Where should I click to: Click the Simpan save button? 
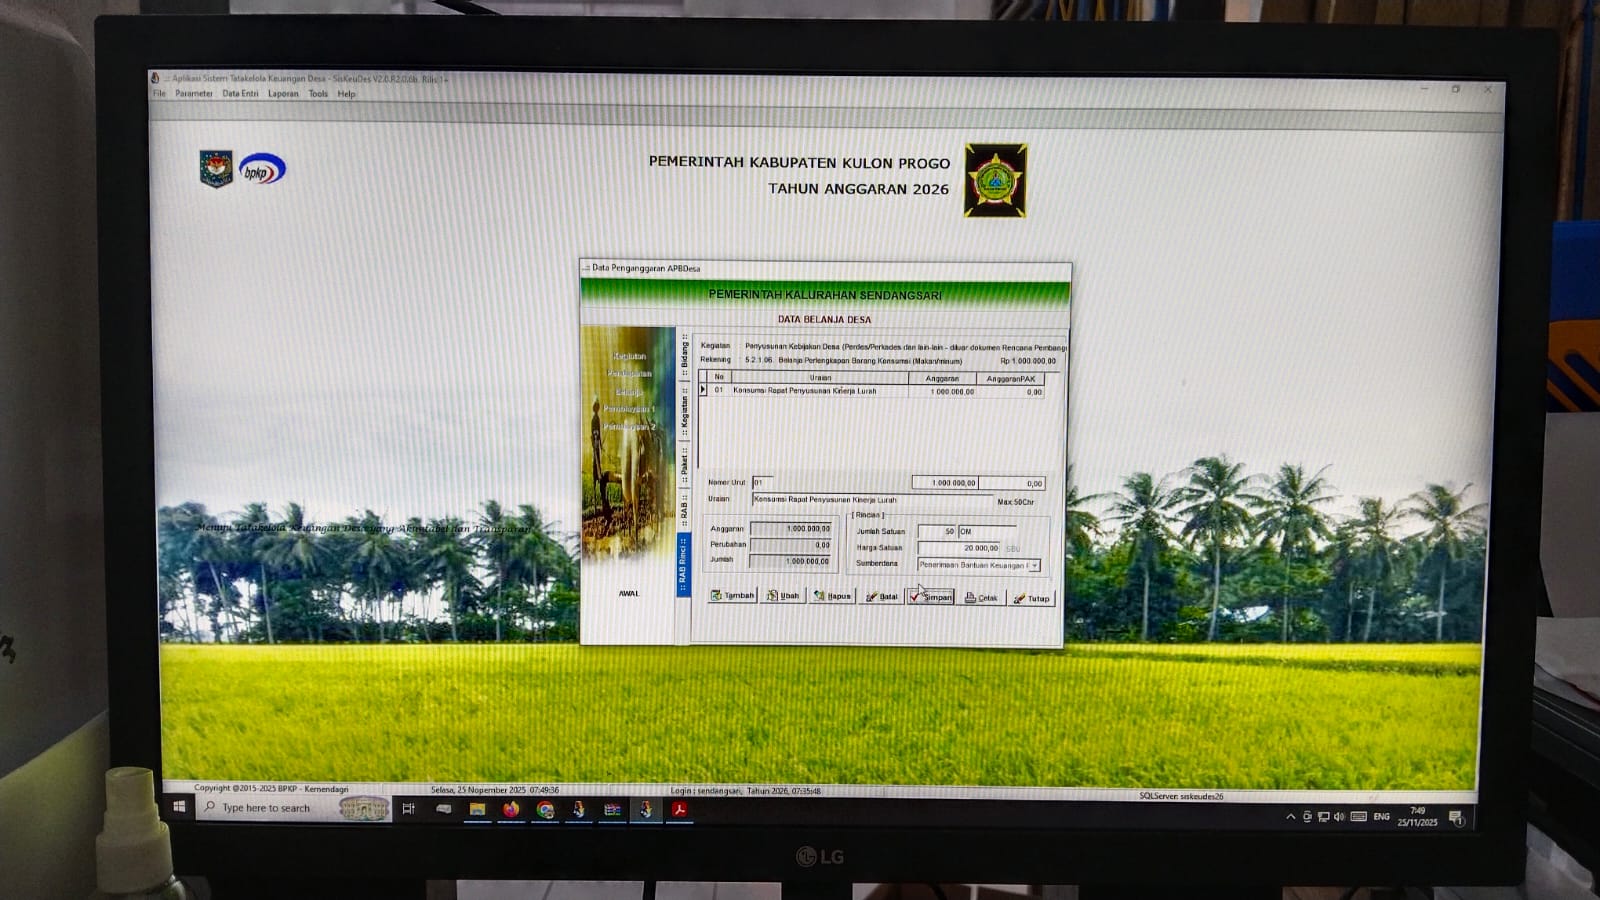pyautogui.click(x=931, y=597)
